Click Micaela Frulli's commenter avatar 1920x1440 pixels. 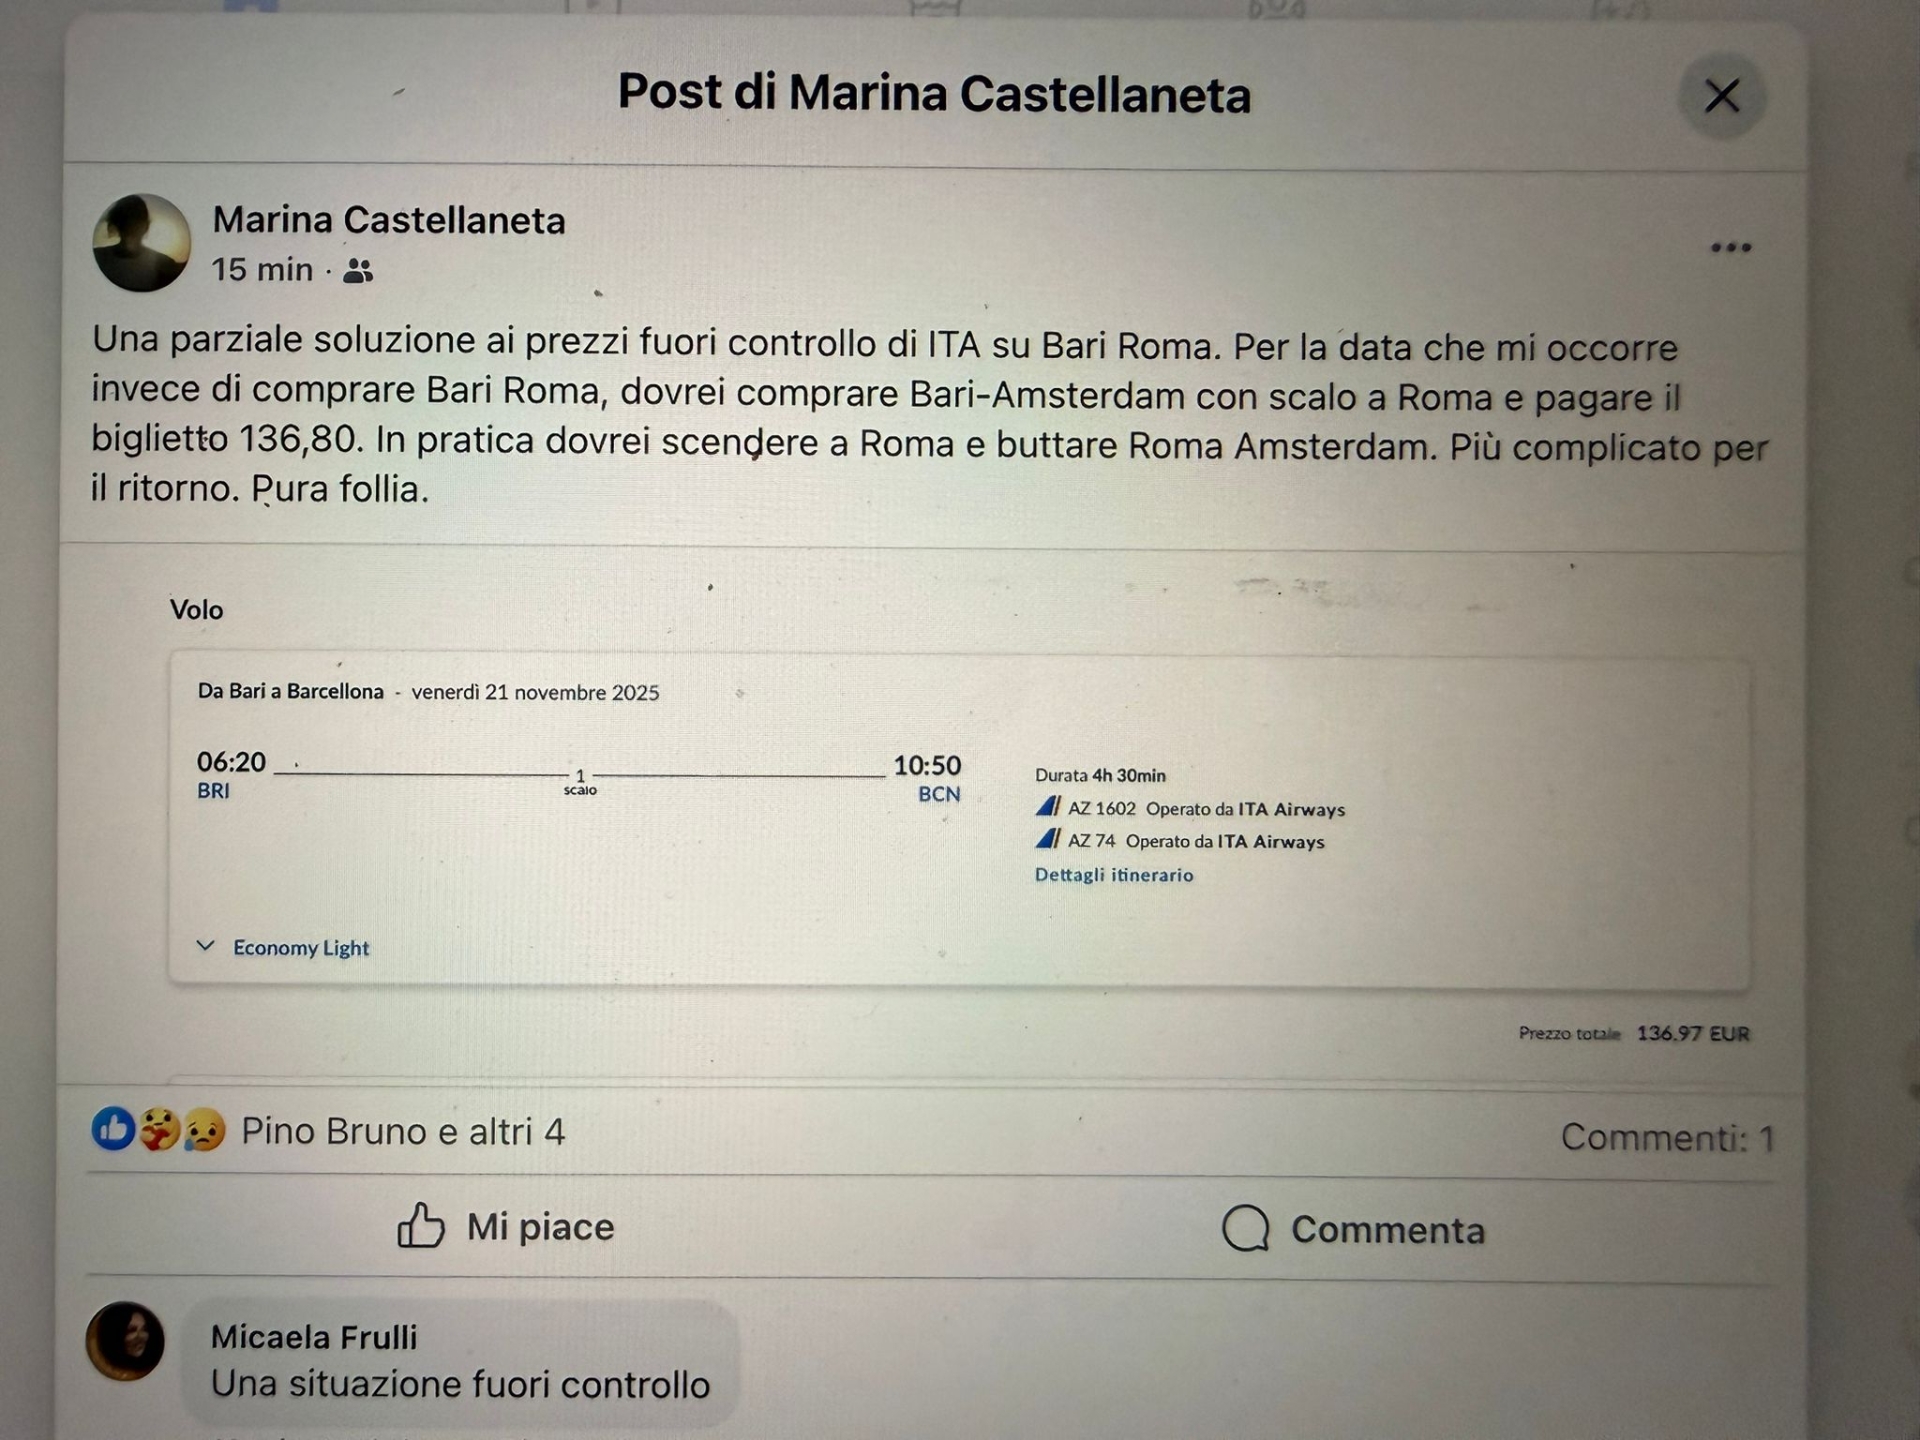click(x=126, y=1341)
